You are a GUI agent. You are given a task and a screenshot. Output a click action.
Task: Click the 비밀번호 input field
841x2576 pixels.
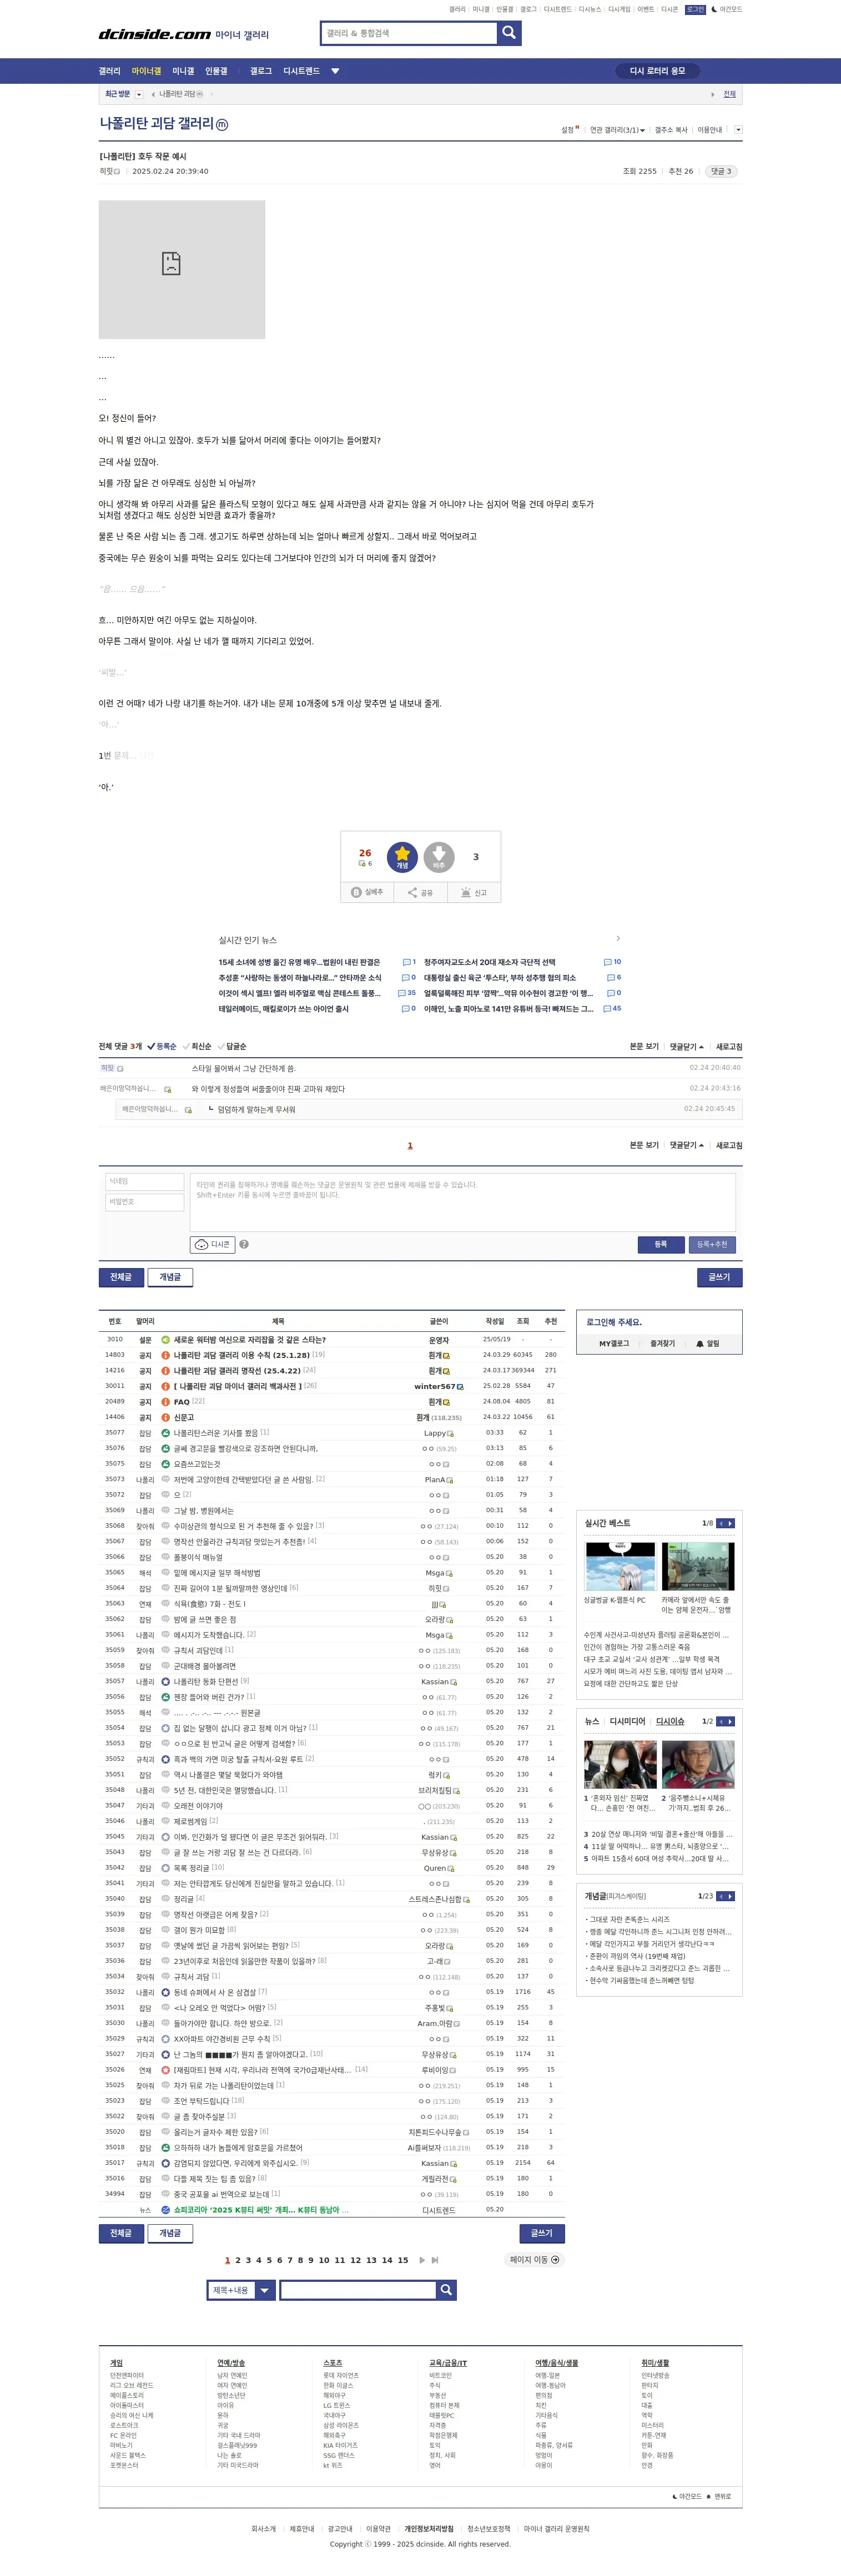[x=145, y=1202]
